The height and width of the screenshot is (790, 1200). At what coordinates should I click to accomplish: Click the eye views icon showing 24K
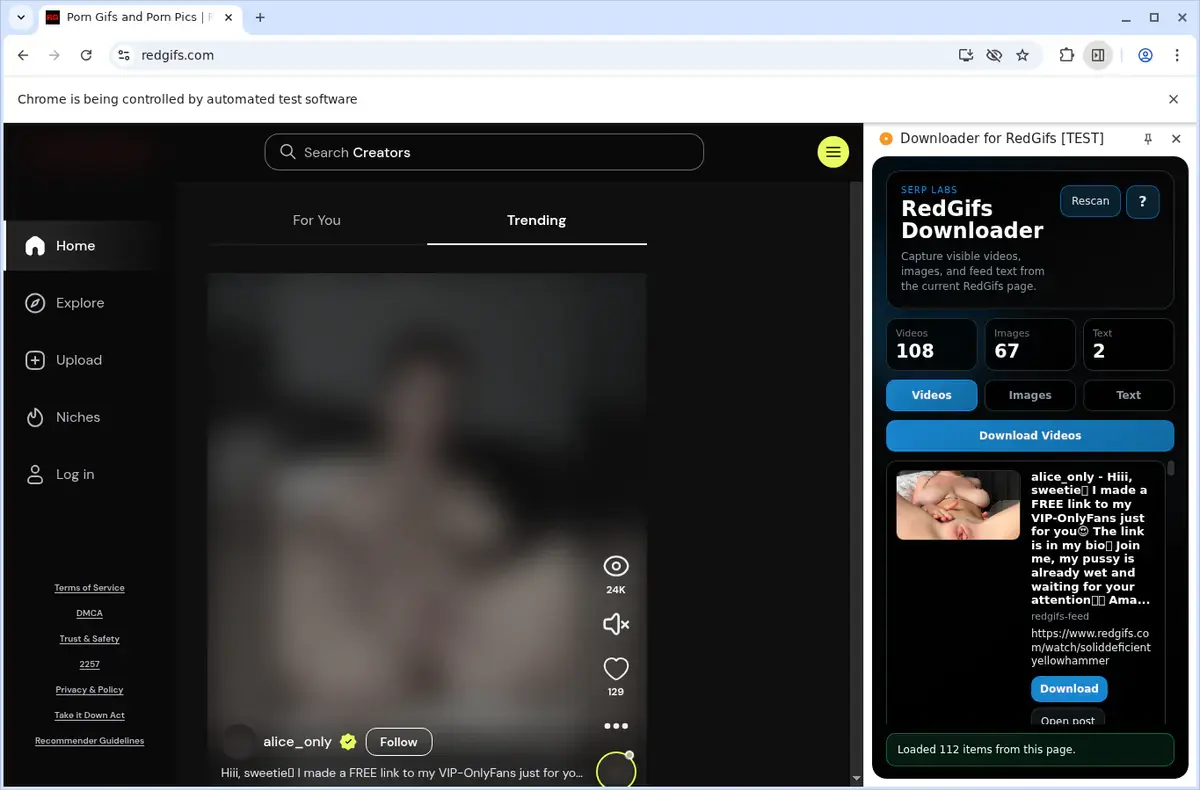616,566
